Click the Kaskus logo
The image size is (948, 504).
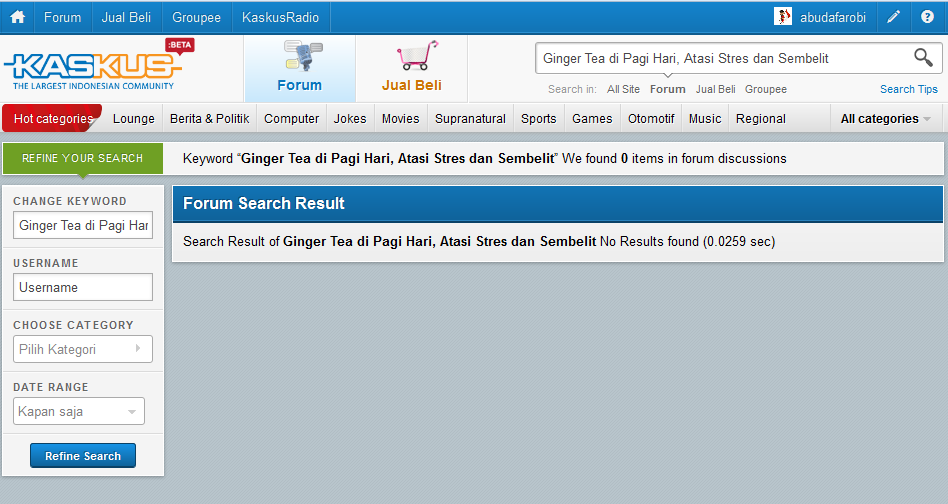[x=97, y=67]
